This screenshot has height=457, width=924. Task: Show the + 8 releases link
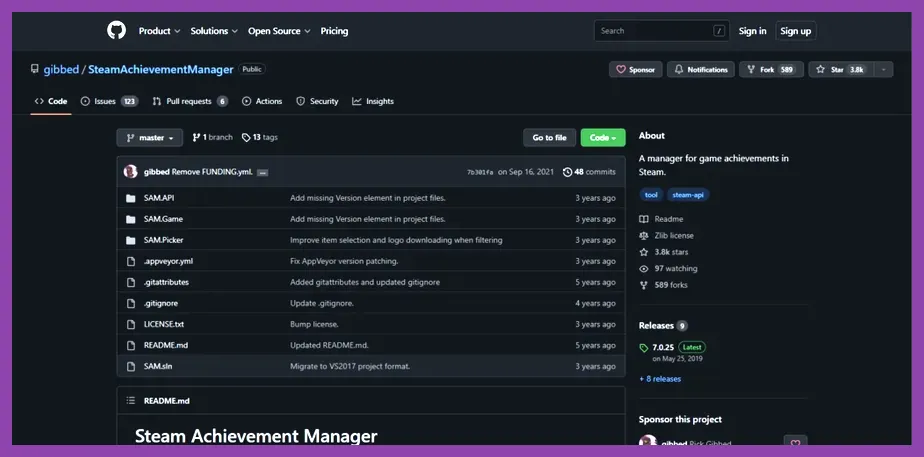(x=660, y=379)
